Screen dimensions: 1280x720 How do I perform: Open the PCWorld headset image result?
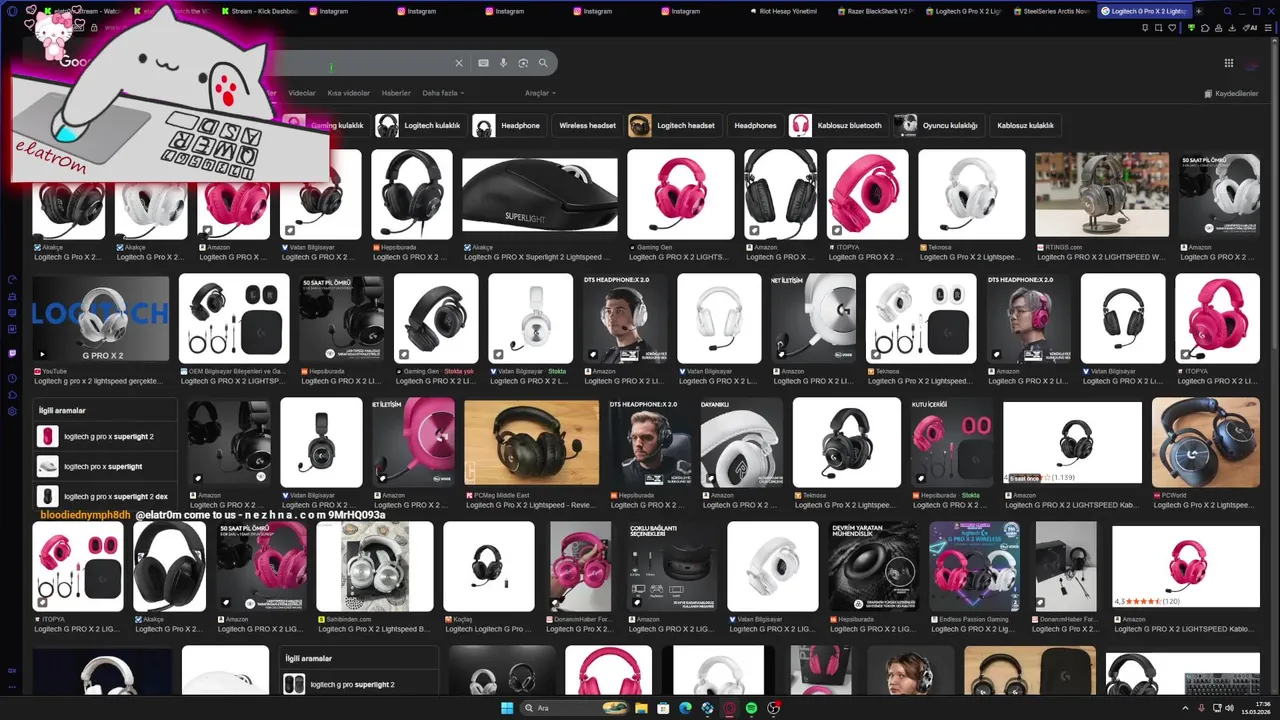pyautogui.click(x=1206, y=442)
